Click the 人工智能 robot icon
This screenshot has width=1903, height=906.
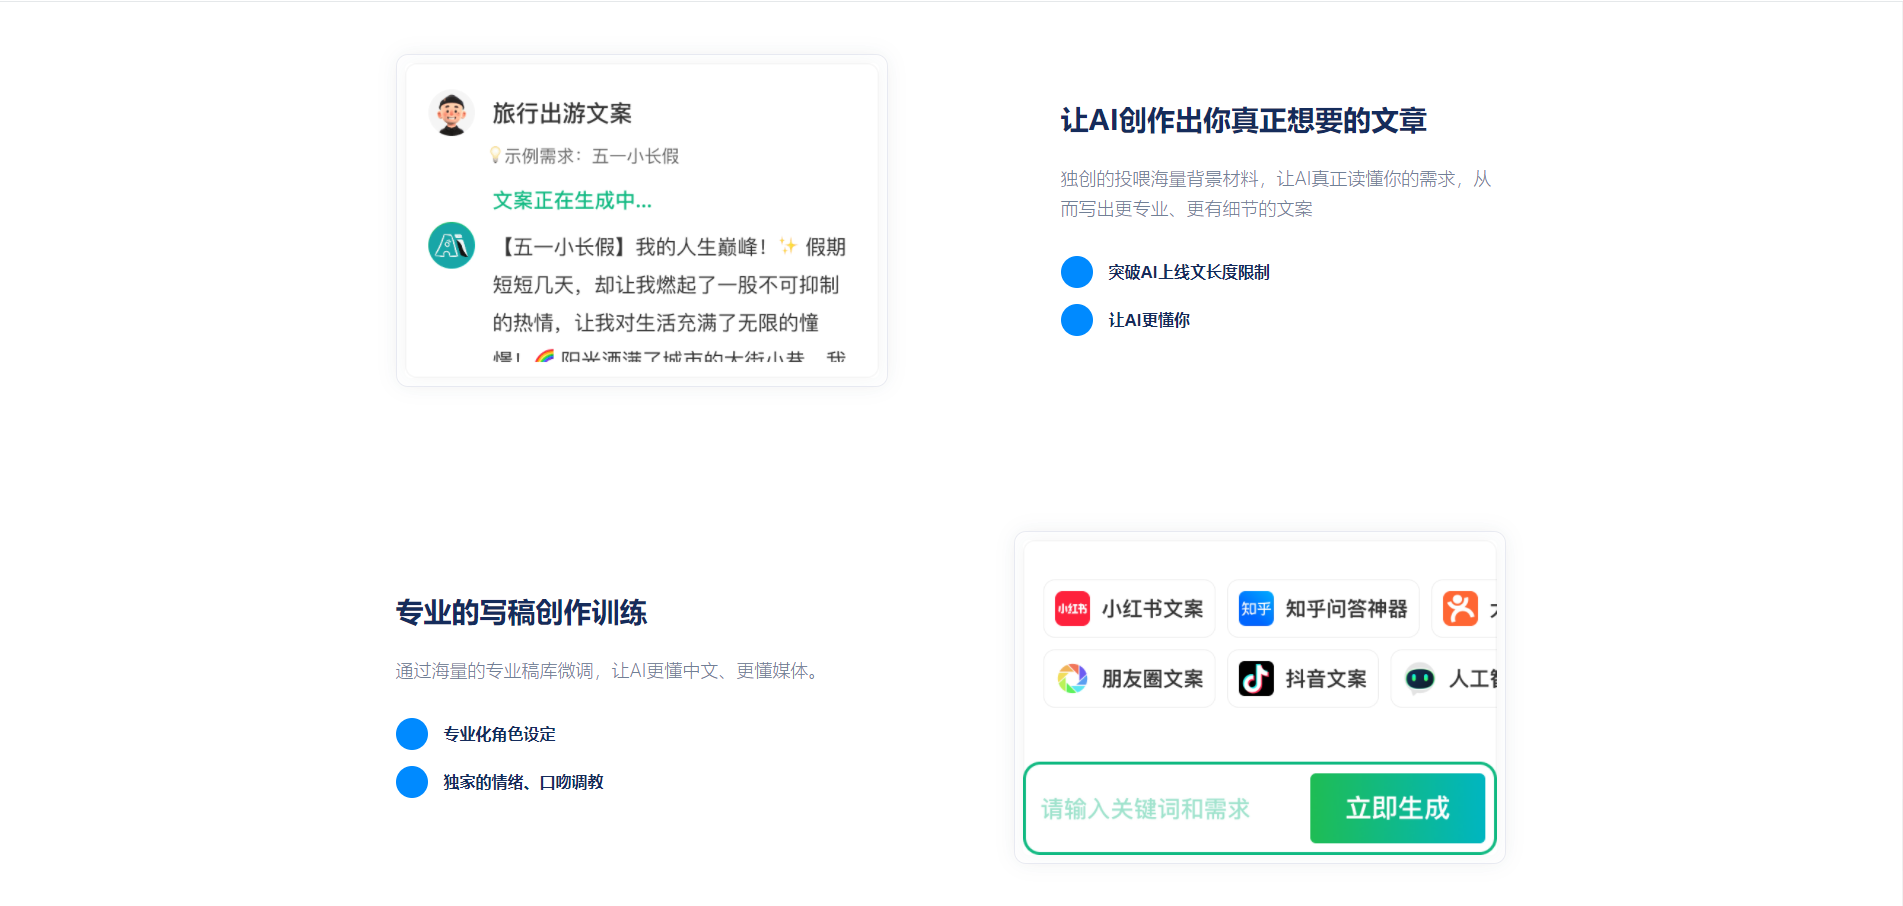pos(1421,678)
